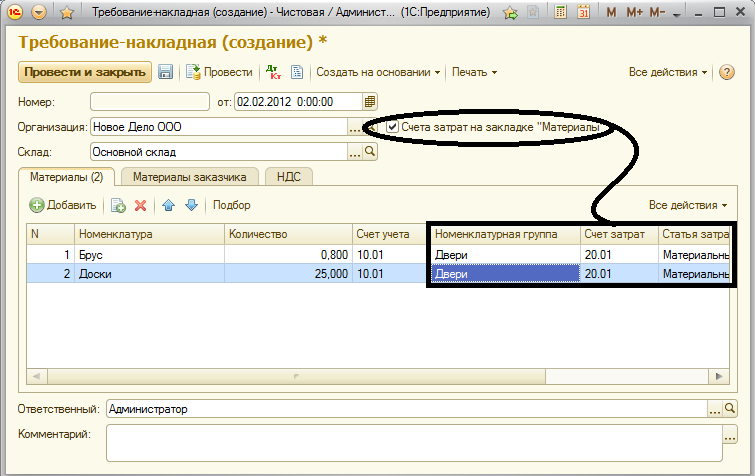Image resolution: width=755 pixels, height=476 pixels.
Task: Click horizontal scrollbar right arrow
Action: (719, 376)
